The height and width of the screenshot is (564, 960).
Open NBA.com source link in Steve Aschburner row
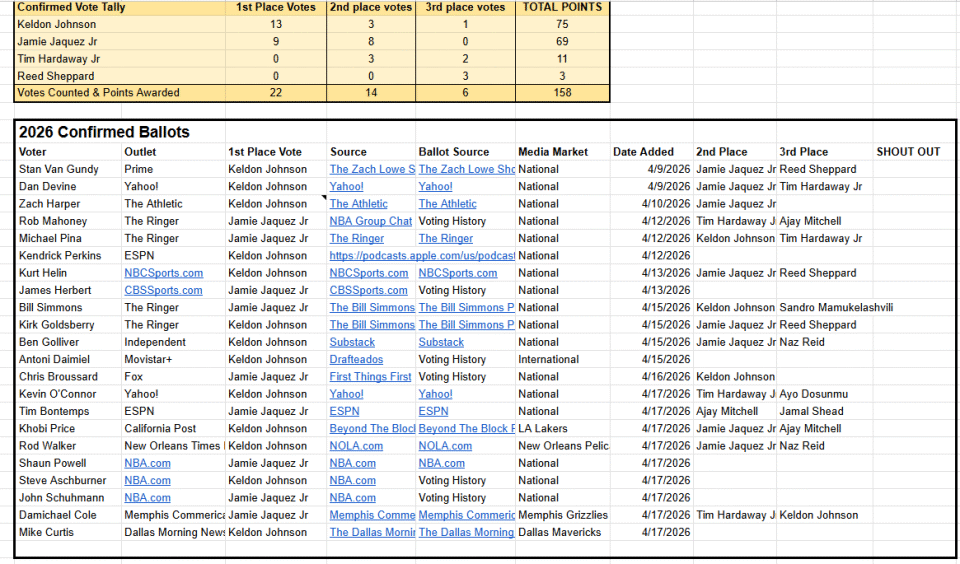353,481
